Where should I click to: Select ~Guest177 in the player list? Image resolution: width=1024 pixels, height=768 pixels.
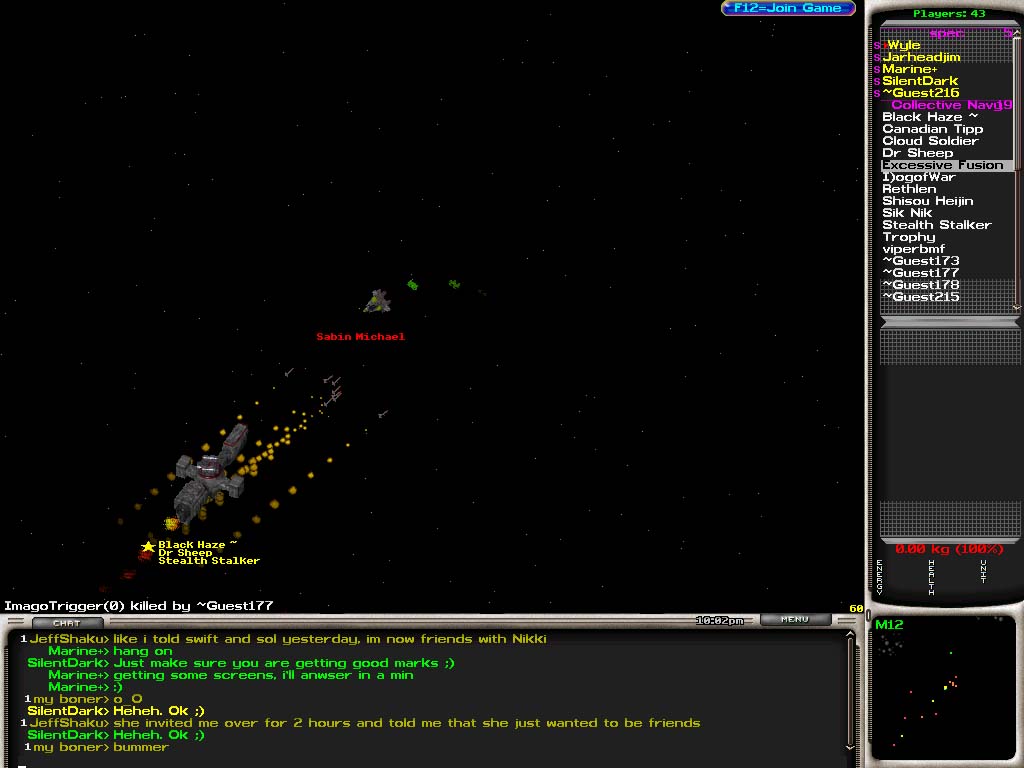pos(920,273)
